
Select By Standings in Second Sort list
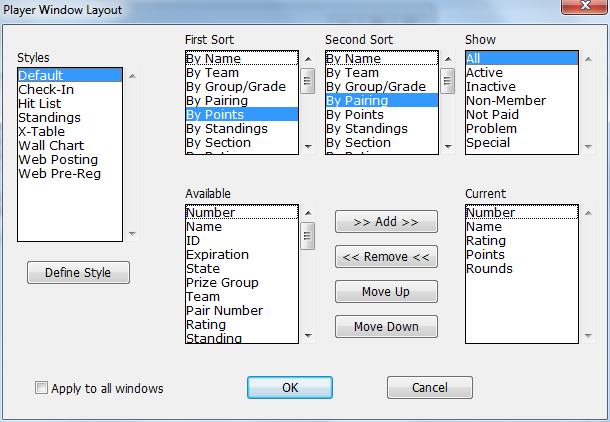367,129
